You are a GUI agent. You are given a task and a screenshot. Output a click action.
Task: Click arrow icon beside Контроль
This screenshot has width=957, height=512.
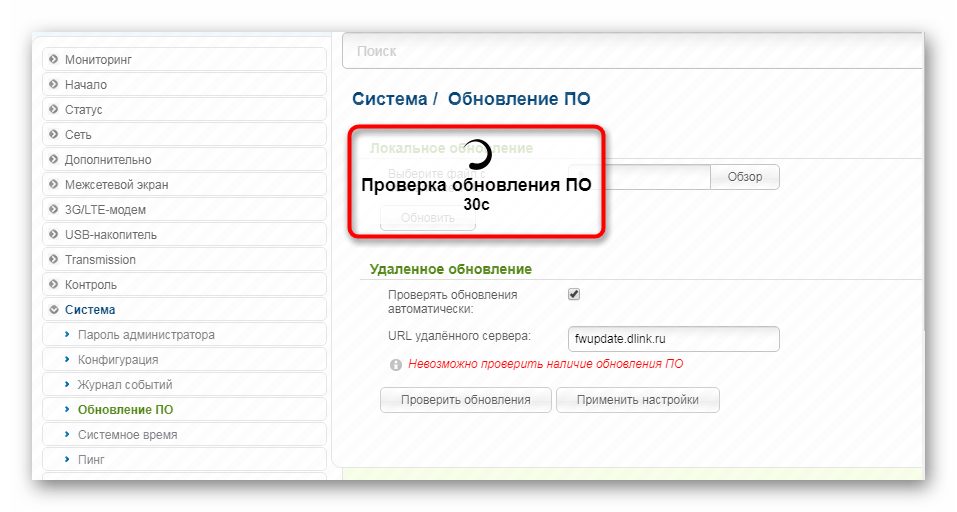coord(54,285)
